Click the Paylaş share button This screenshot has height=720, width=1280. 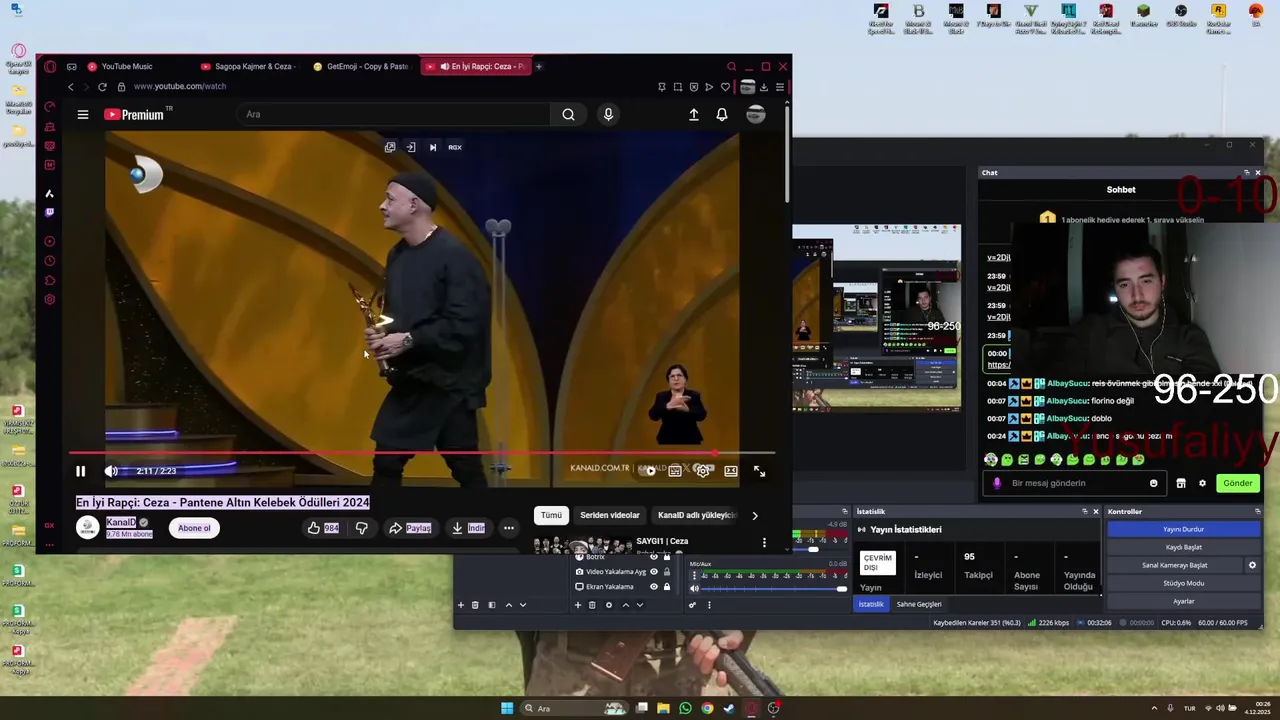pyautogui.click(x=411, y=528)
